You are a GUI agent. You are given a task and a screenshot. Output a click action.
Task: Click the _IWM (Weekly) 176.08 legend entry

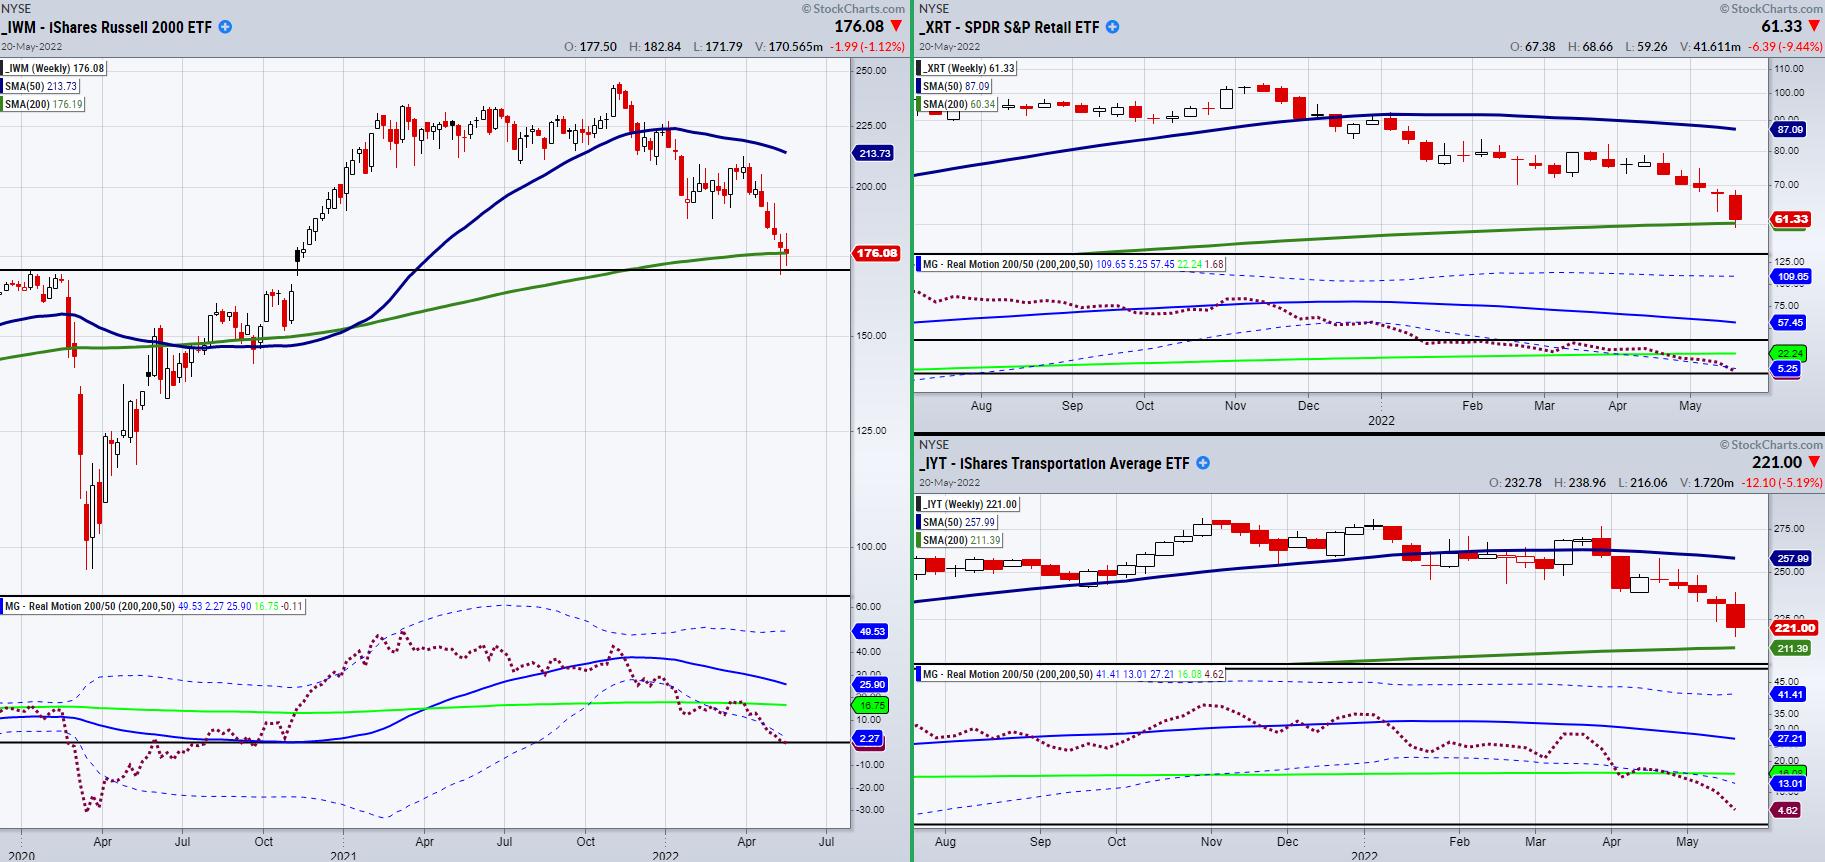[54, 68]
